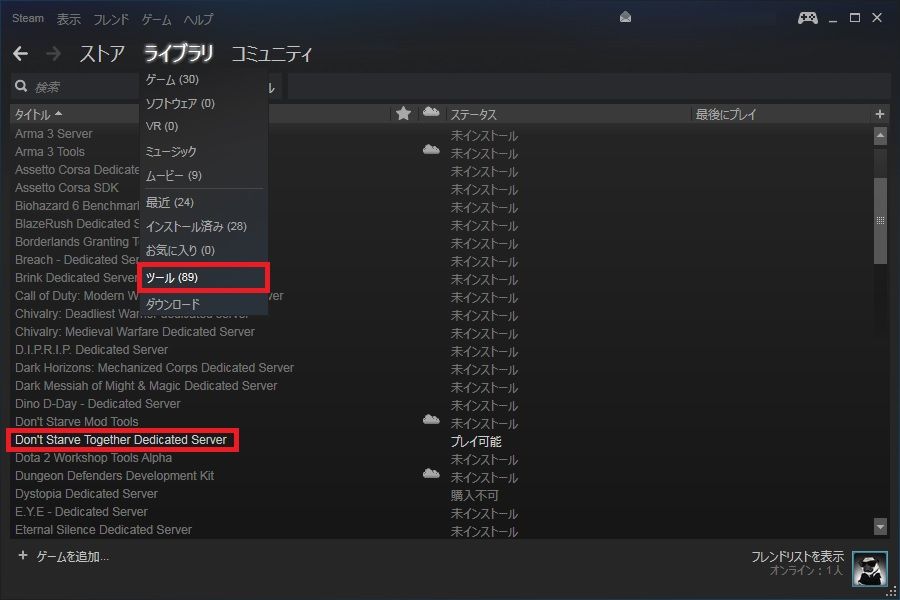Image resolution: width=900 pixels, height=600 pixels.
Task: Click the plus icon beside ゲームを追加
Action: click(22, 555)
